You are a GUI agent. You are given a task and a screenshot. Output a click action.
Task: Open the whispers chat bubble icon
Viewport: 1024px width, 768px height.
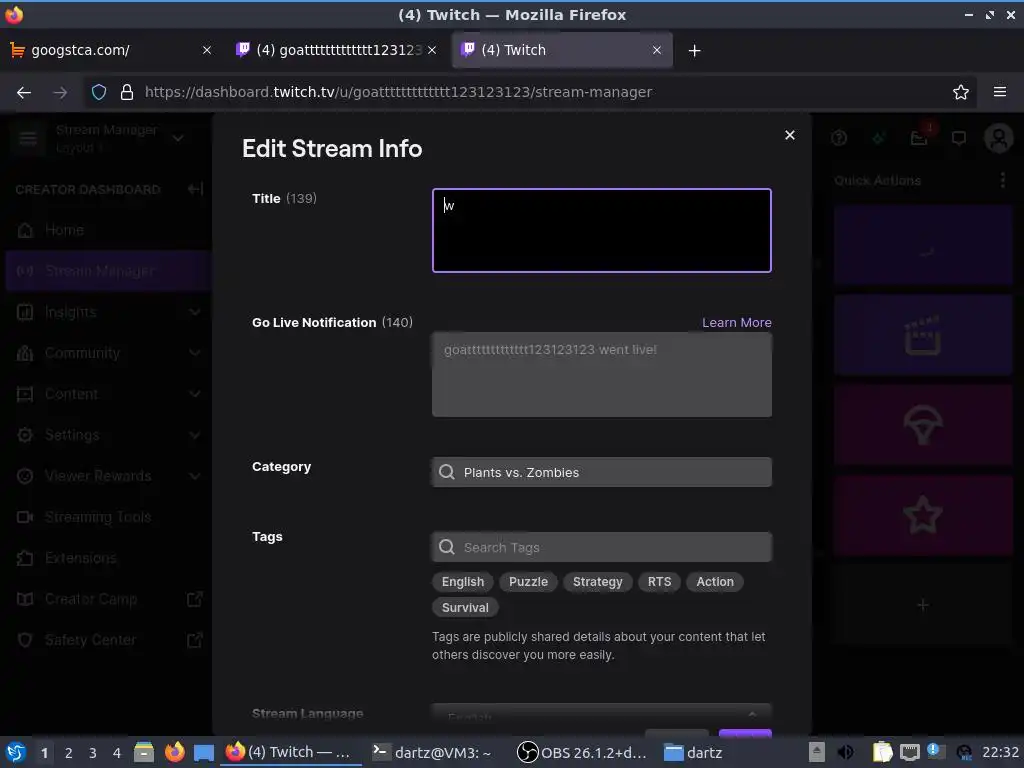click(959, 138)
